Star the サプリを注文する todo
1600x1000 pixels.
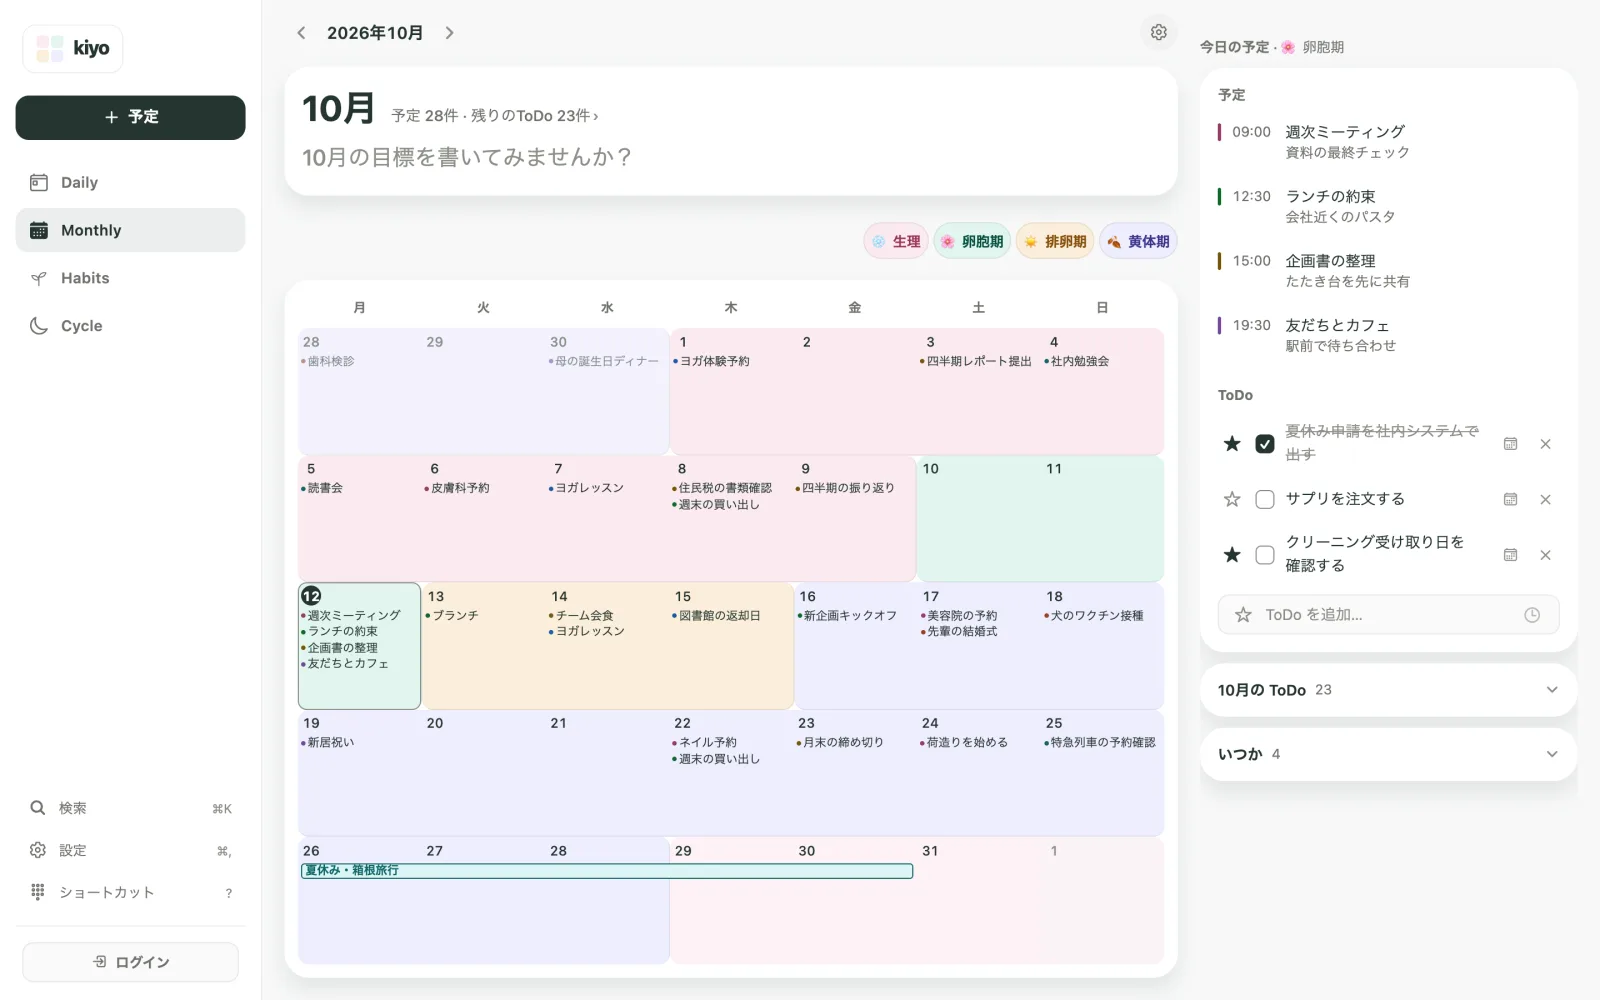[x=1232, y=499]
